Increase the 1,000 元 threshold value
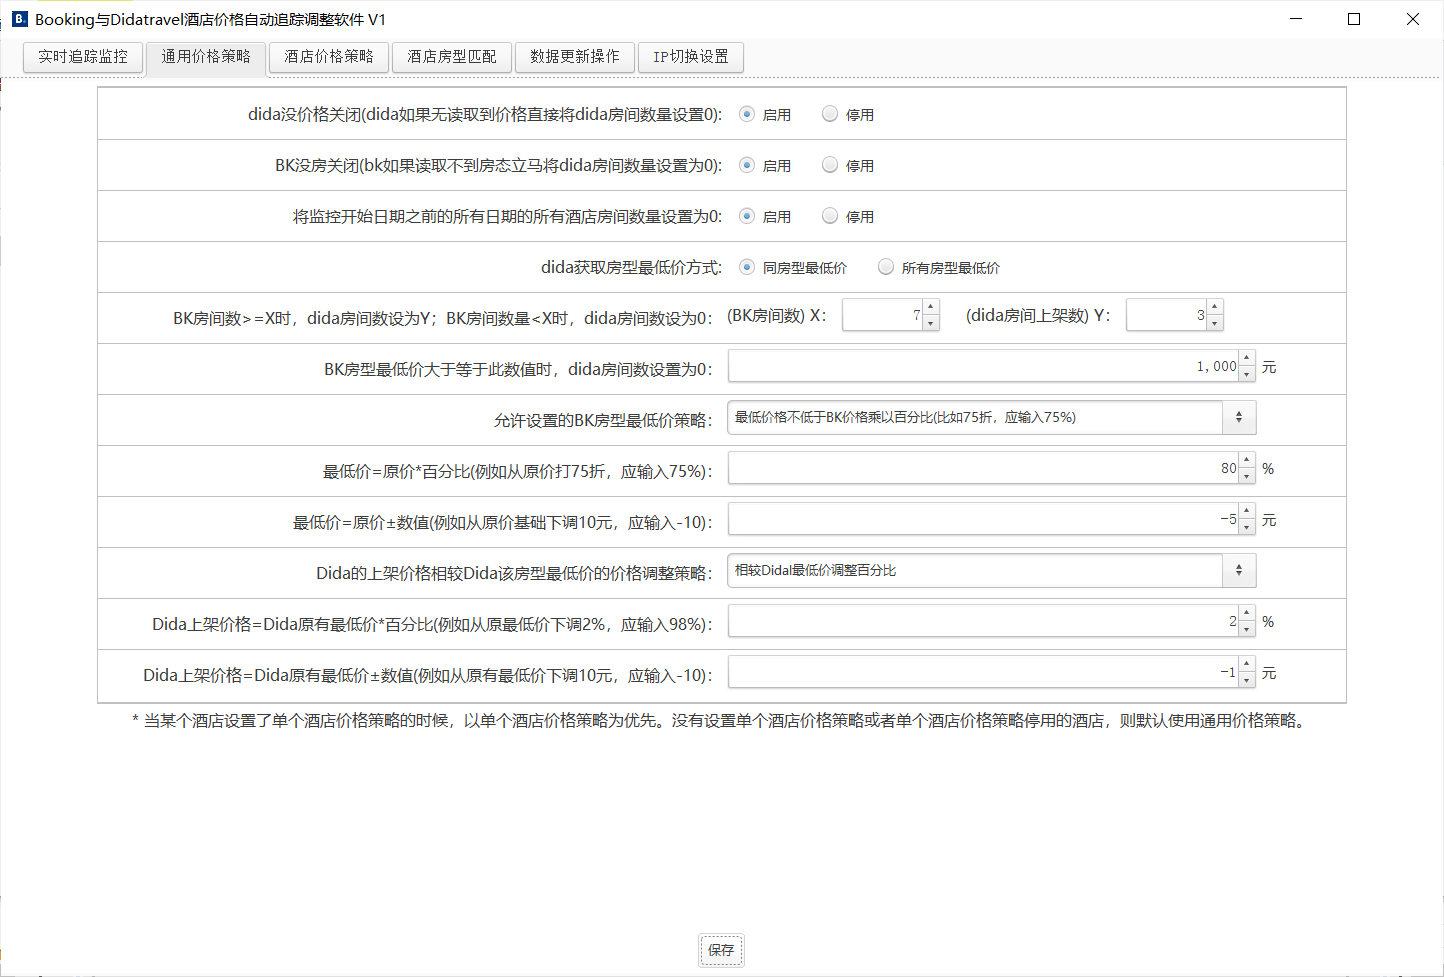 pyautogui.click(x=1247, y=358)
